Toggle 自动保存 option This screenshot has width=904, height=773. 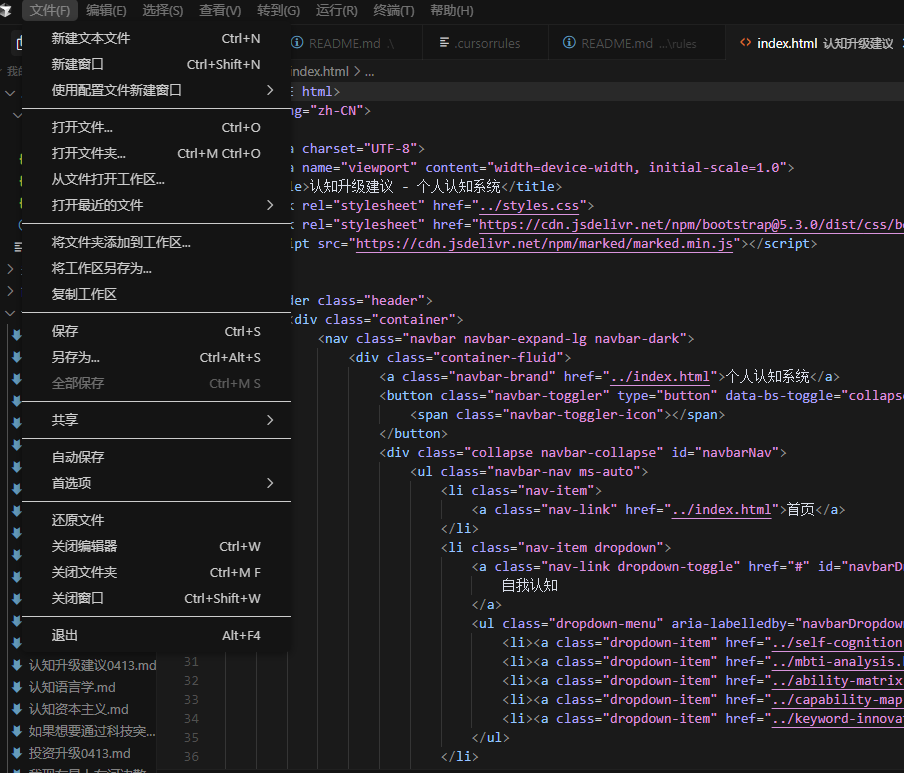click(x=156, y=457)
